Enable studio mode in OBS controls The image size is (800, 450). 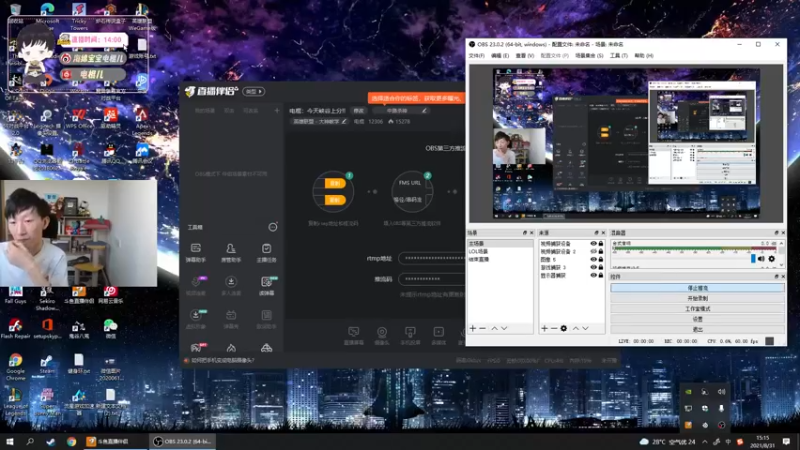[x=697, y=309]
